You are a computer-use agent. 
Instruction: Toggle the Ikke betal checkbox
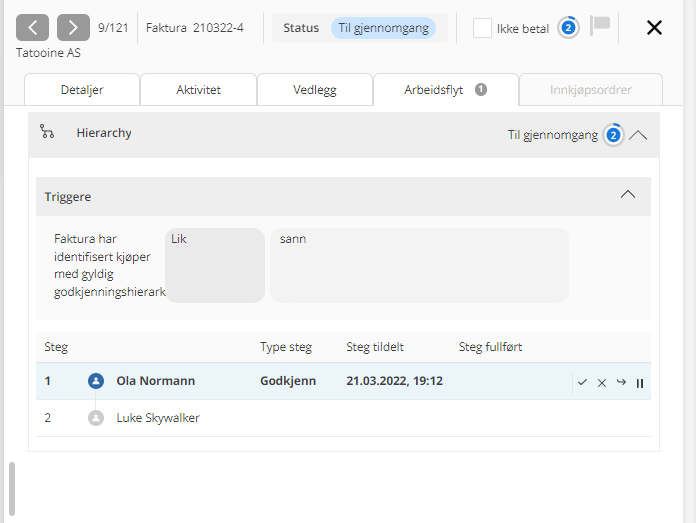[482, 28]
